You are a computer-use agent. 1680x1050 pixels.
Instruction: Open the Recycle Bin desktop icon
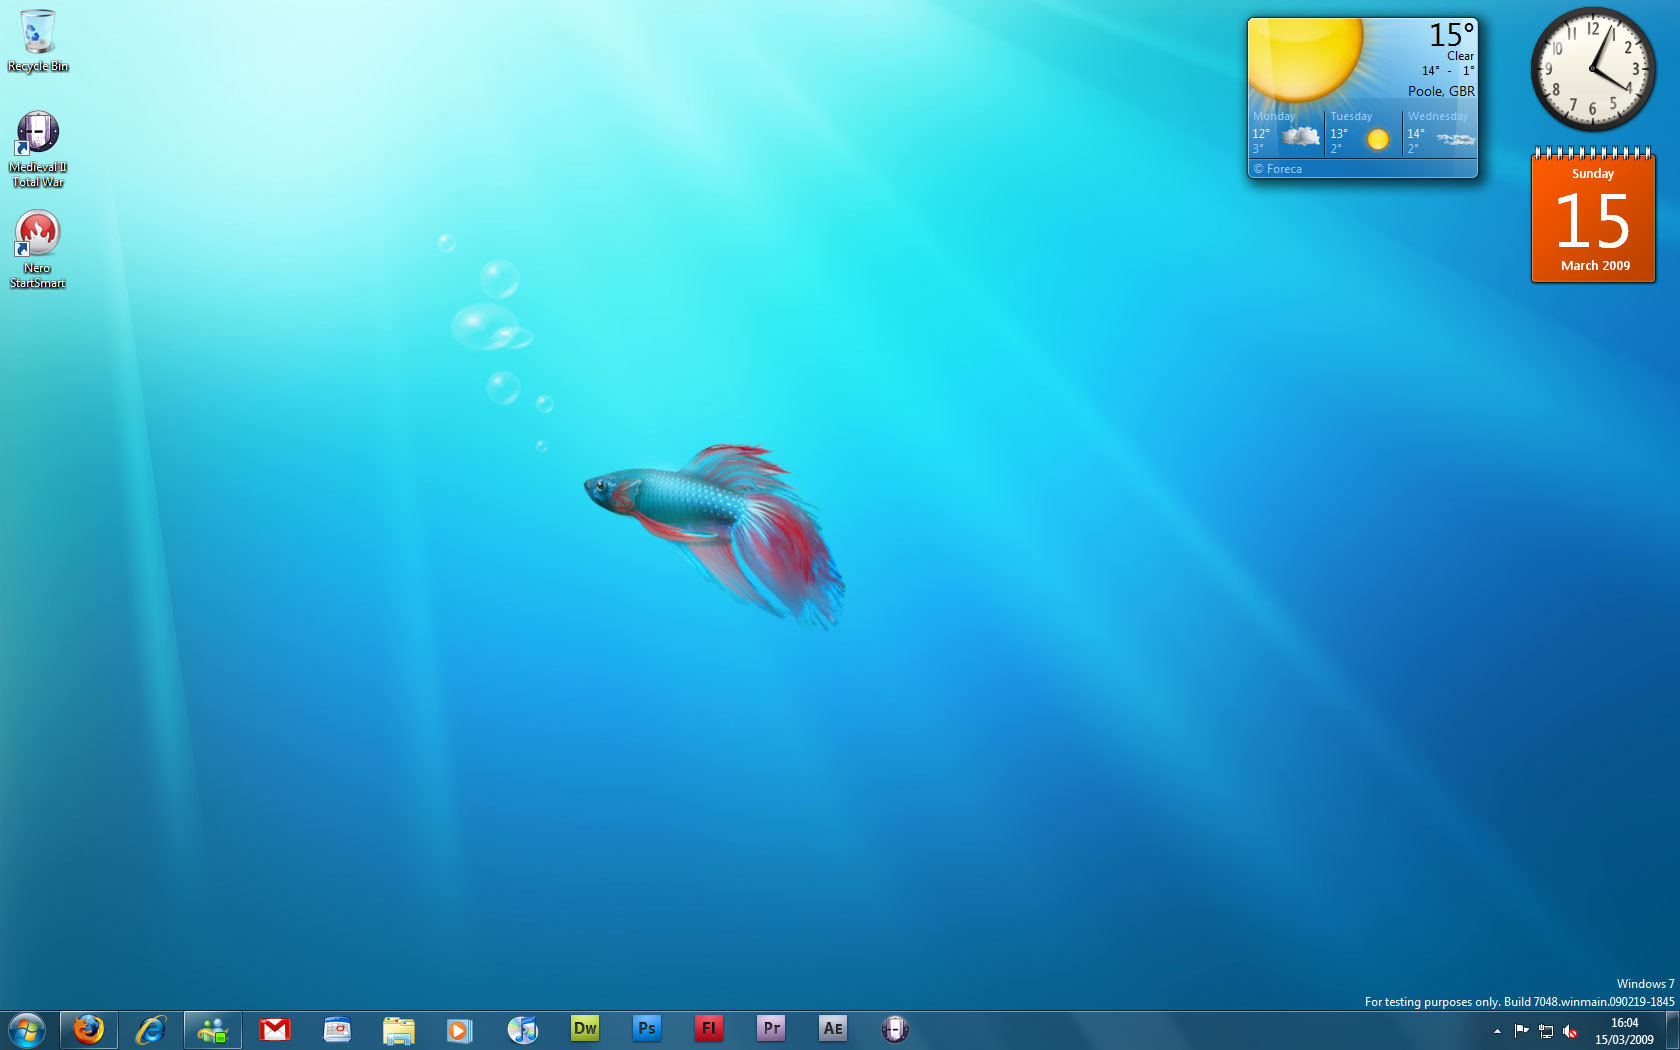pyautogui.click(x=37, y=41)
